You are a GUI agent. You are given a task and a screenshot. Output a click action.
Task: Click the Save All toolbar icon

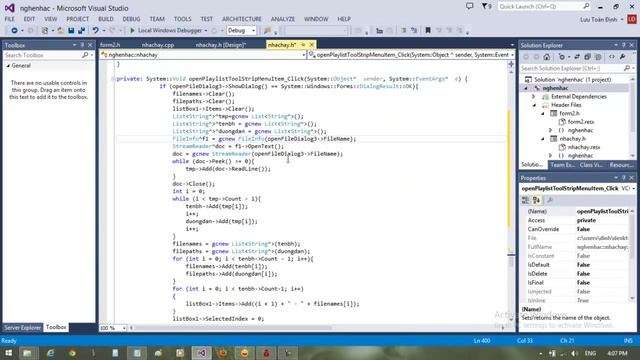pyautogui.click(x=81, y=31)
